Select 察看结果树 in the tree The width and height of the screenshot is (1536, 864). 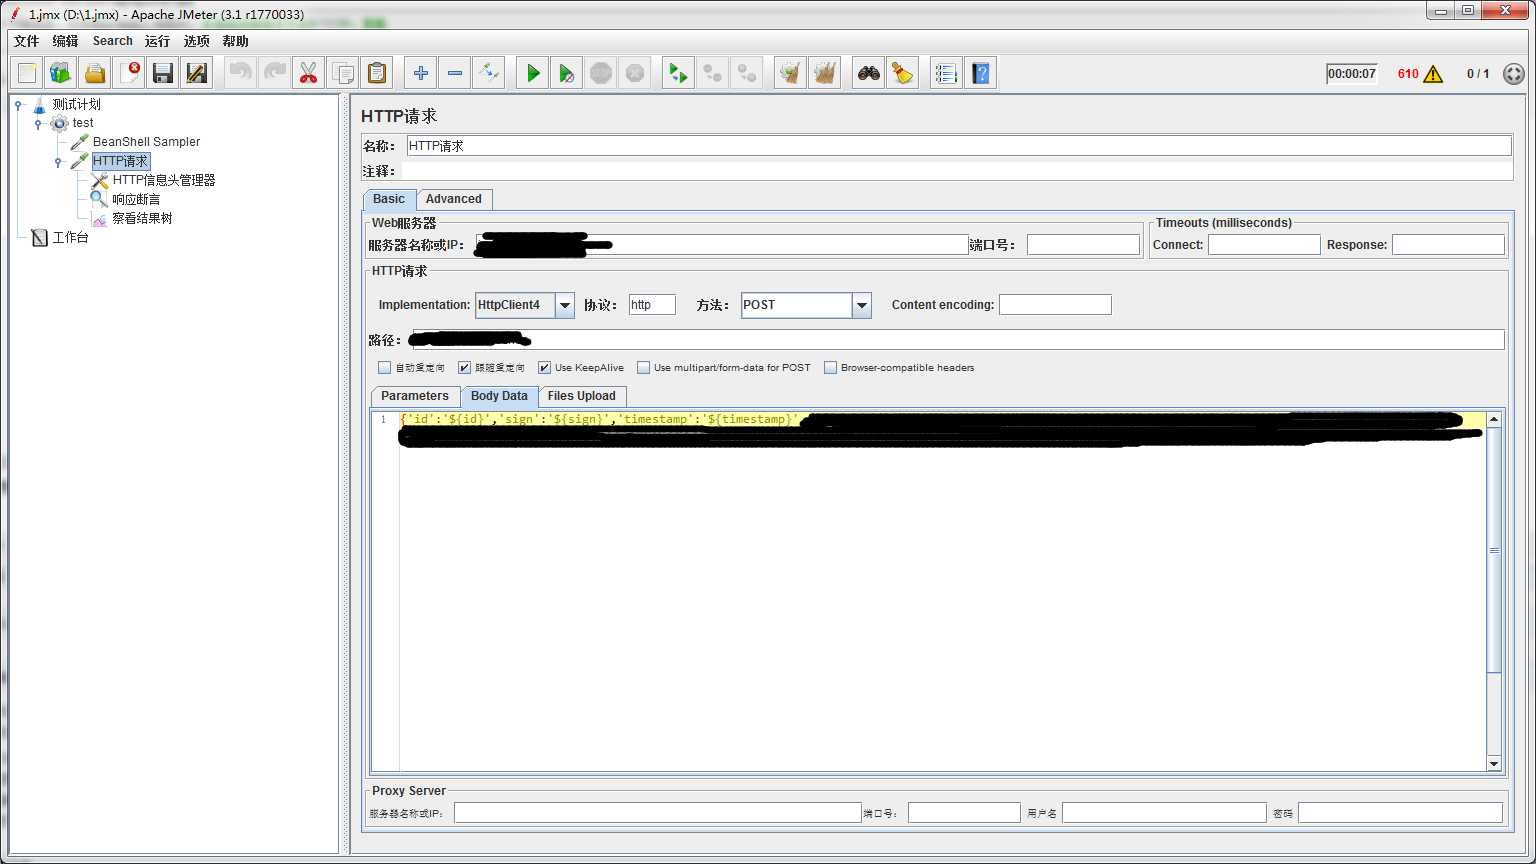coord(142,218)
